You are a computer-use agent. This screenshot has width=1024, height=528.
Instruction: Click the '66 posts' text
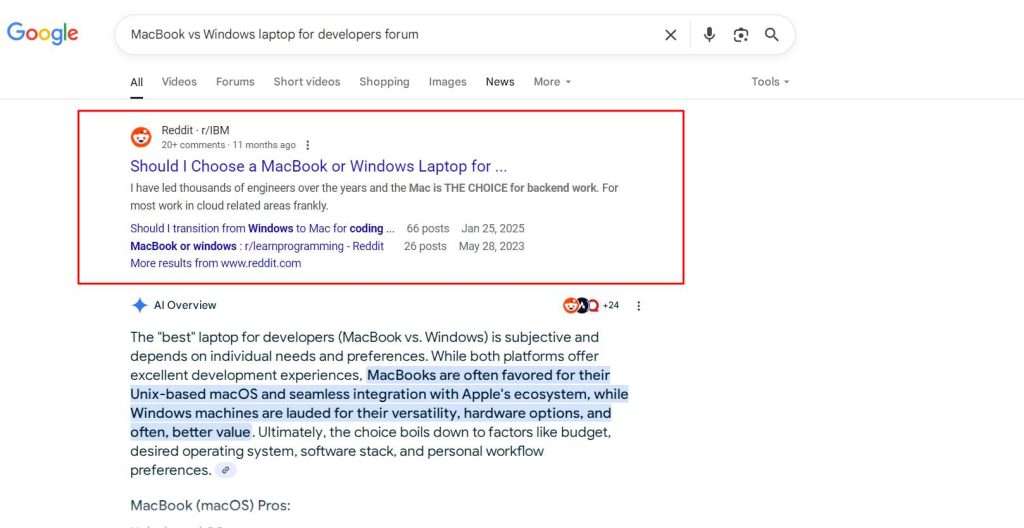click(428, 229)
